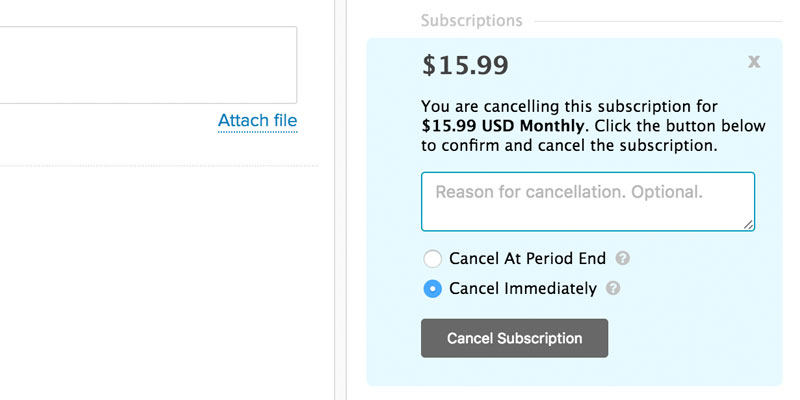Click the Cancel At Period End label text

528,259
